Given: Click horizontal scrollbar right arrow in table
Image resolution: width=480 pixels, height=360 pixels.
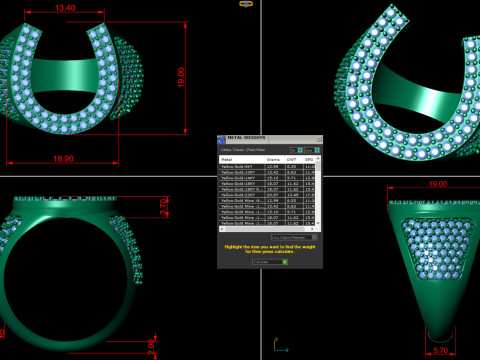Looking at the screenshot, I should click(x=312, y=229).
